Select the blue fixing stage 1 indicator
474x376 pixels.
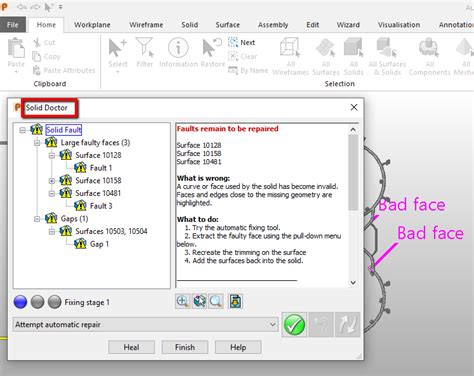click(x=21, y=302)
